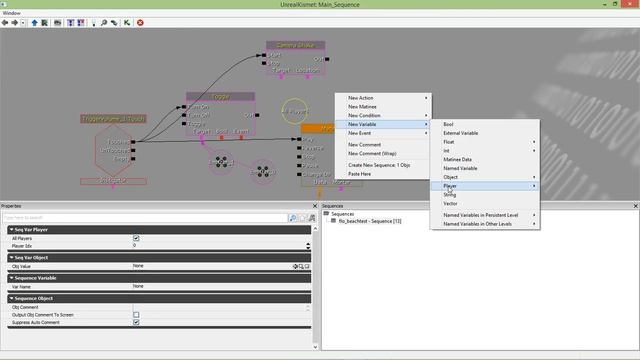Screen dimensions: 640x360
Task: Click the blue up-arrow parent sequence icon
Action: pyautogui.click(x=34, y=23)
